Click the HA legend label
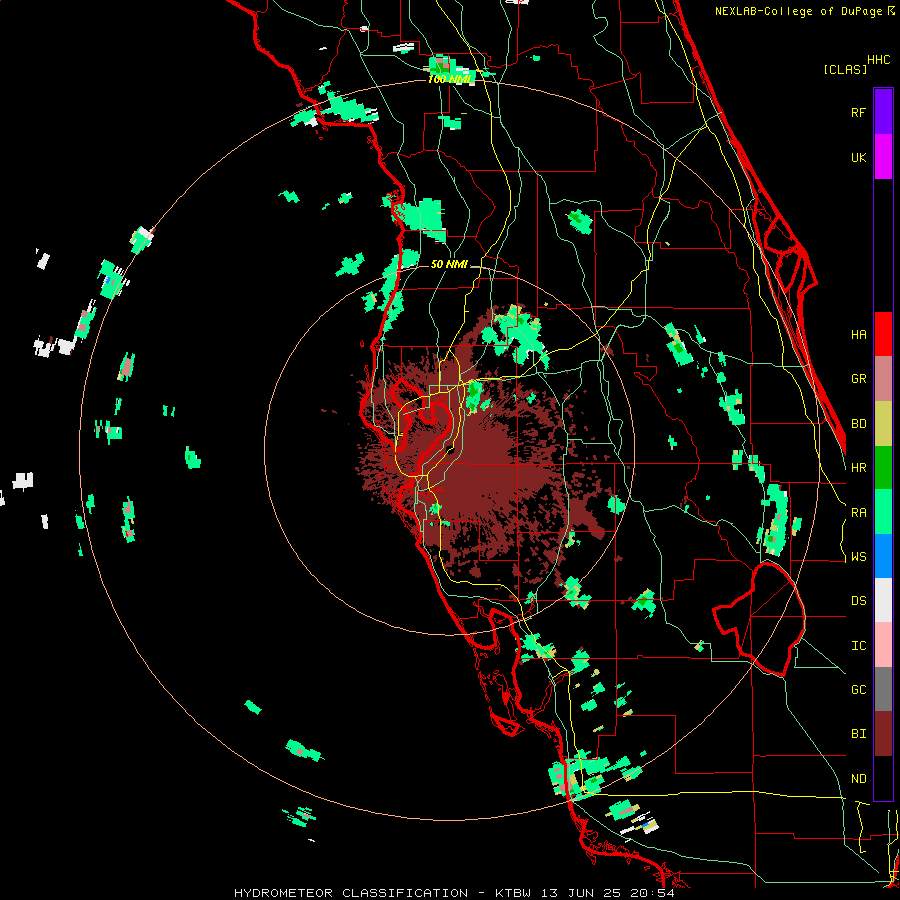 pyautogui.click(x=858, y=334)
